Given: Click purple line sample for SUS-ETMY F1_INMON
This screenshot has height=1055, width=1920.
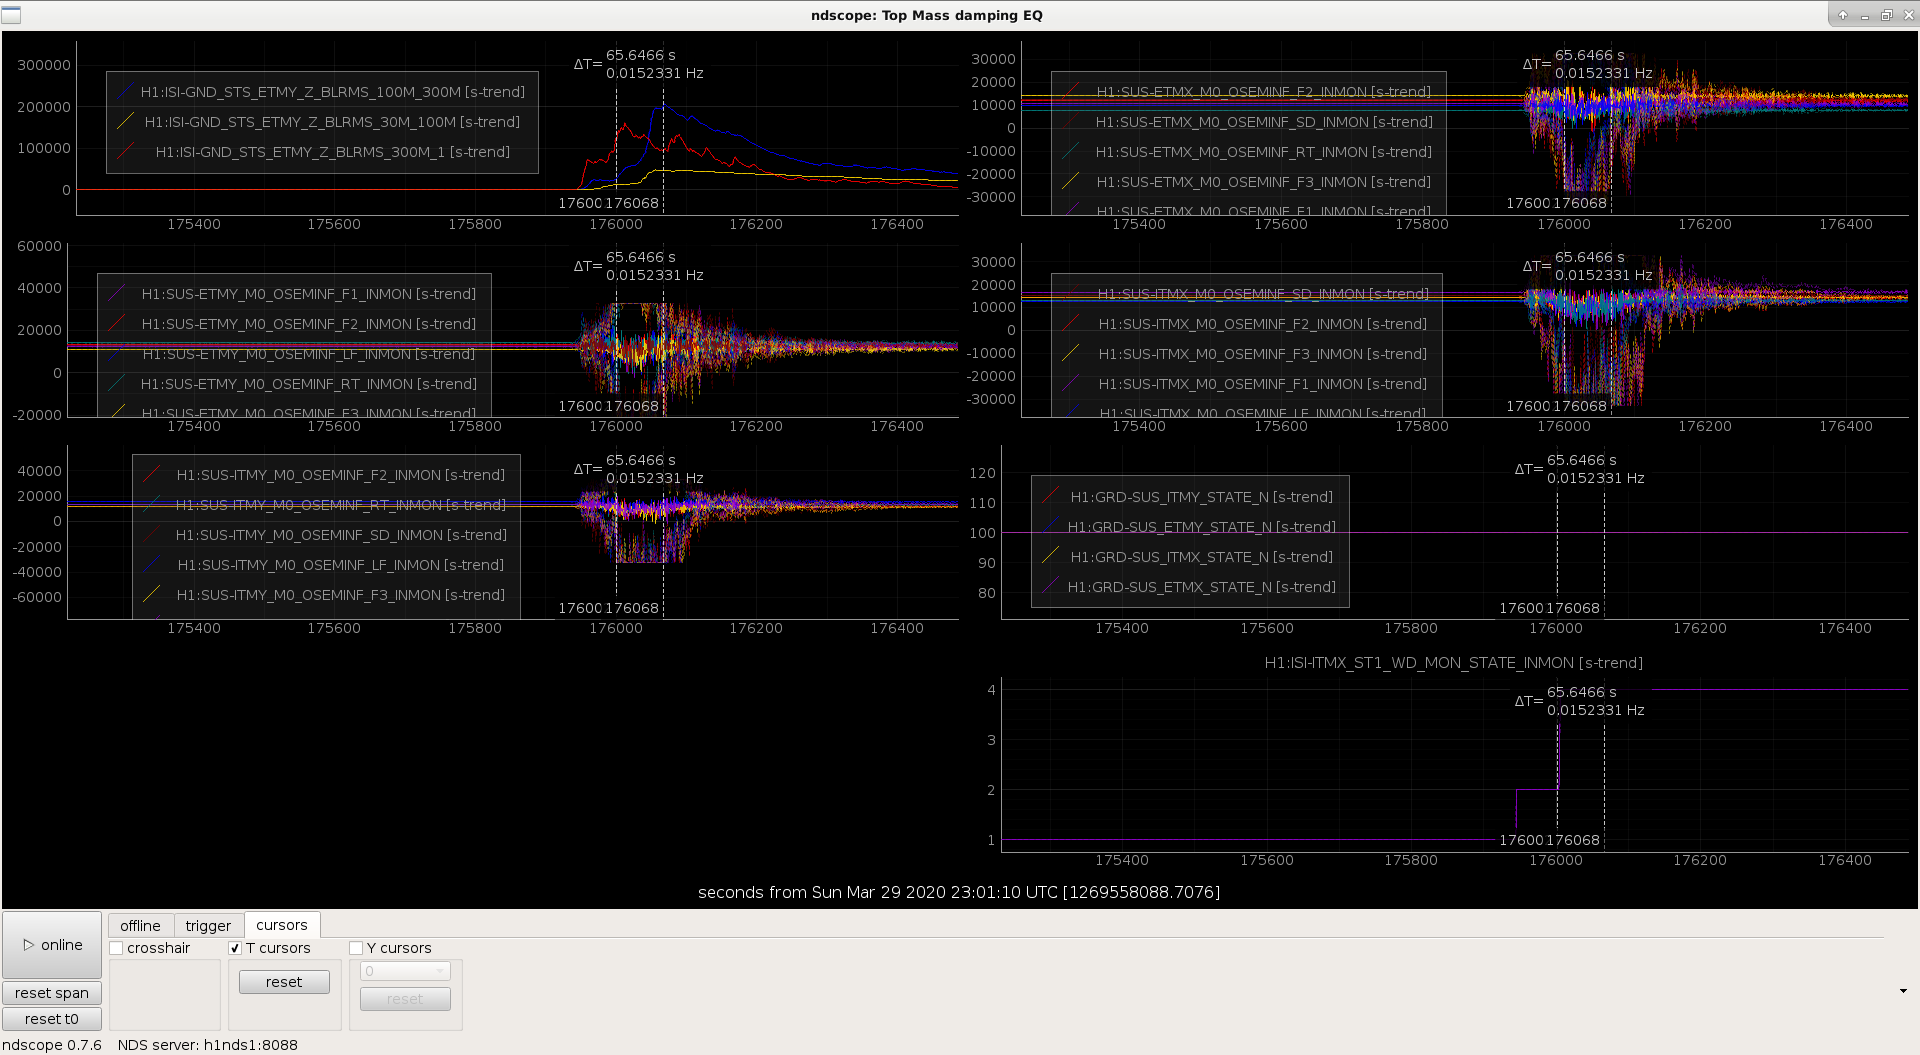Looking at the screenshot, I should (x=117, y=294).
